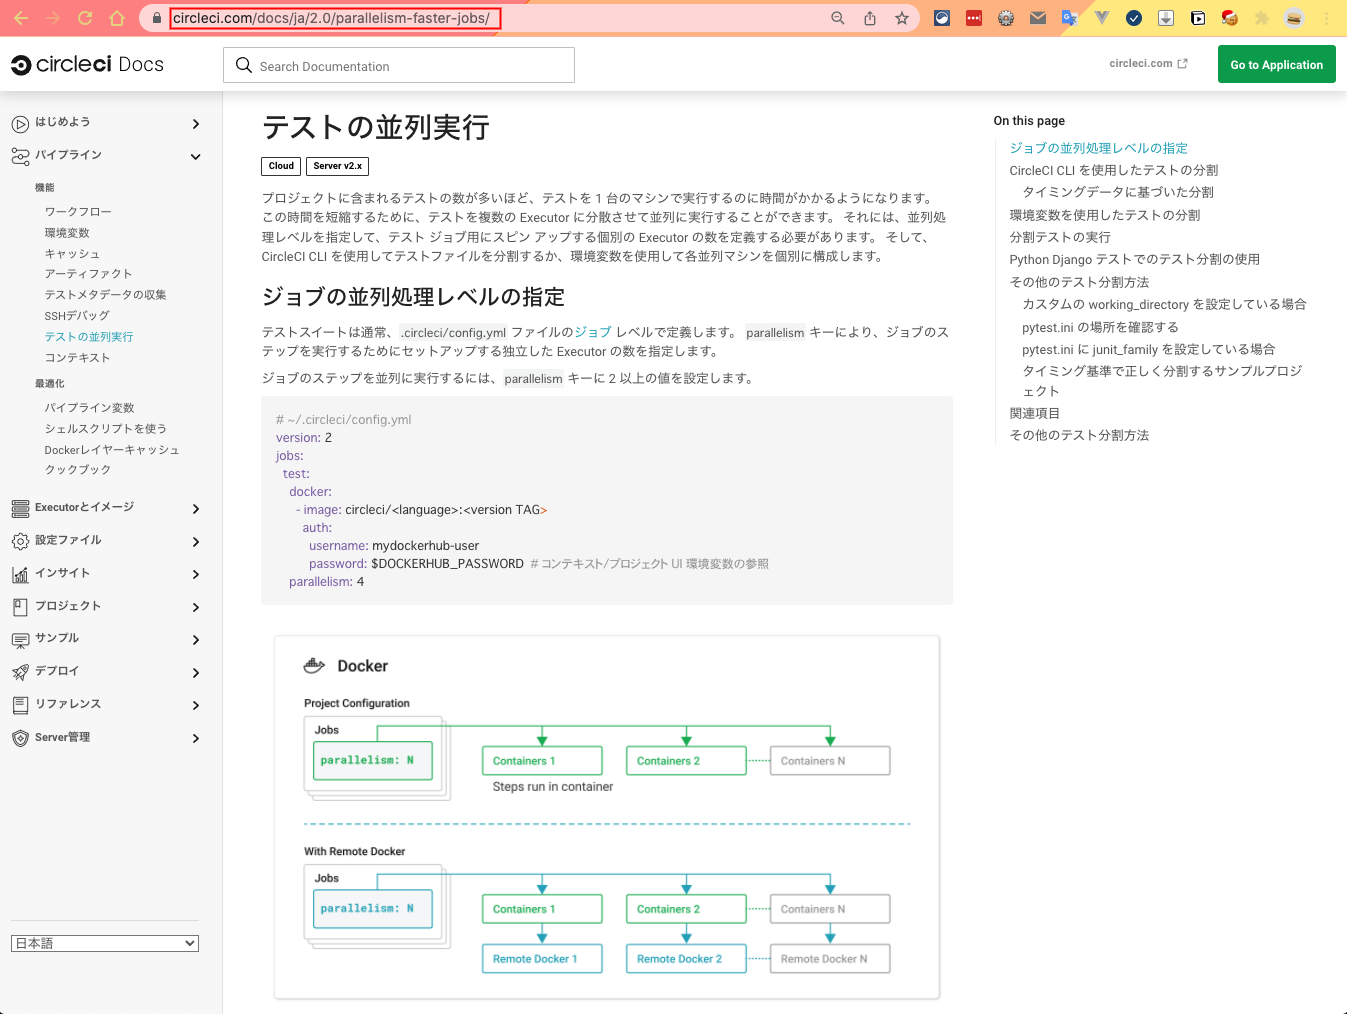The width and height of the screenshot is (1348, 1015).
Task: Jump to Python Django テスト分割 section
Action: [x=1134, y=260]
